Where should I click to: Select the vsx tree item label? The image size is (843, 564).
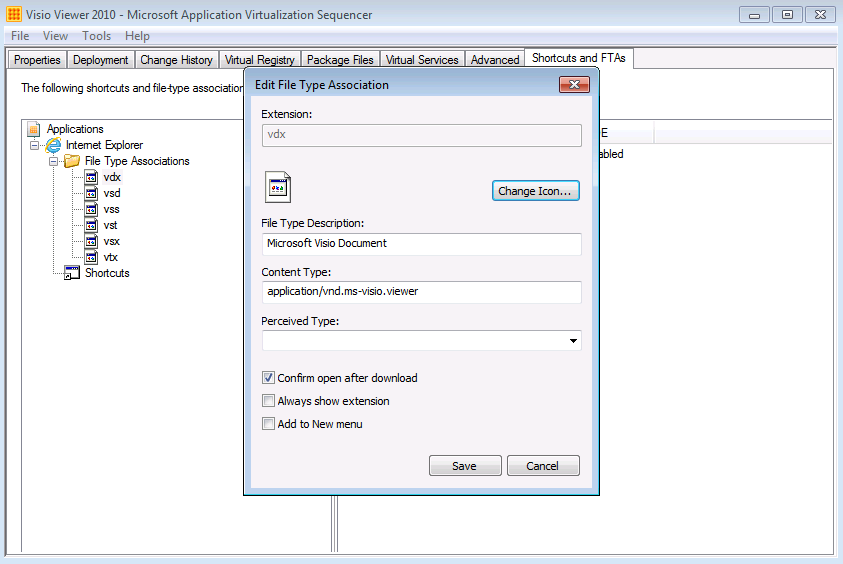tap(111, 241)
